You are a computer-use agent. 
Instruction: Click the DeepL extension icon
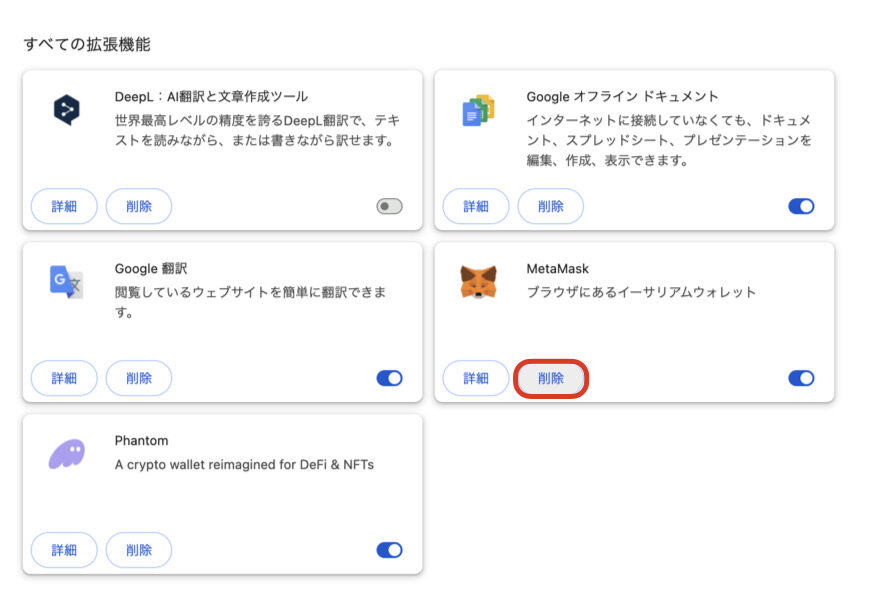(x=67, y=110)
